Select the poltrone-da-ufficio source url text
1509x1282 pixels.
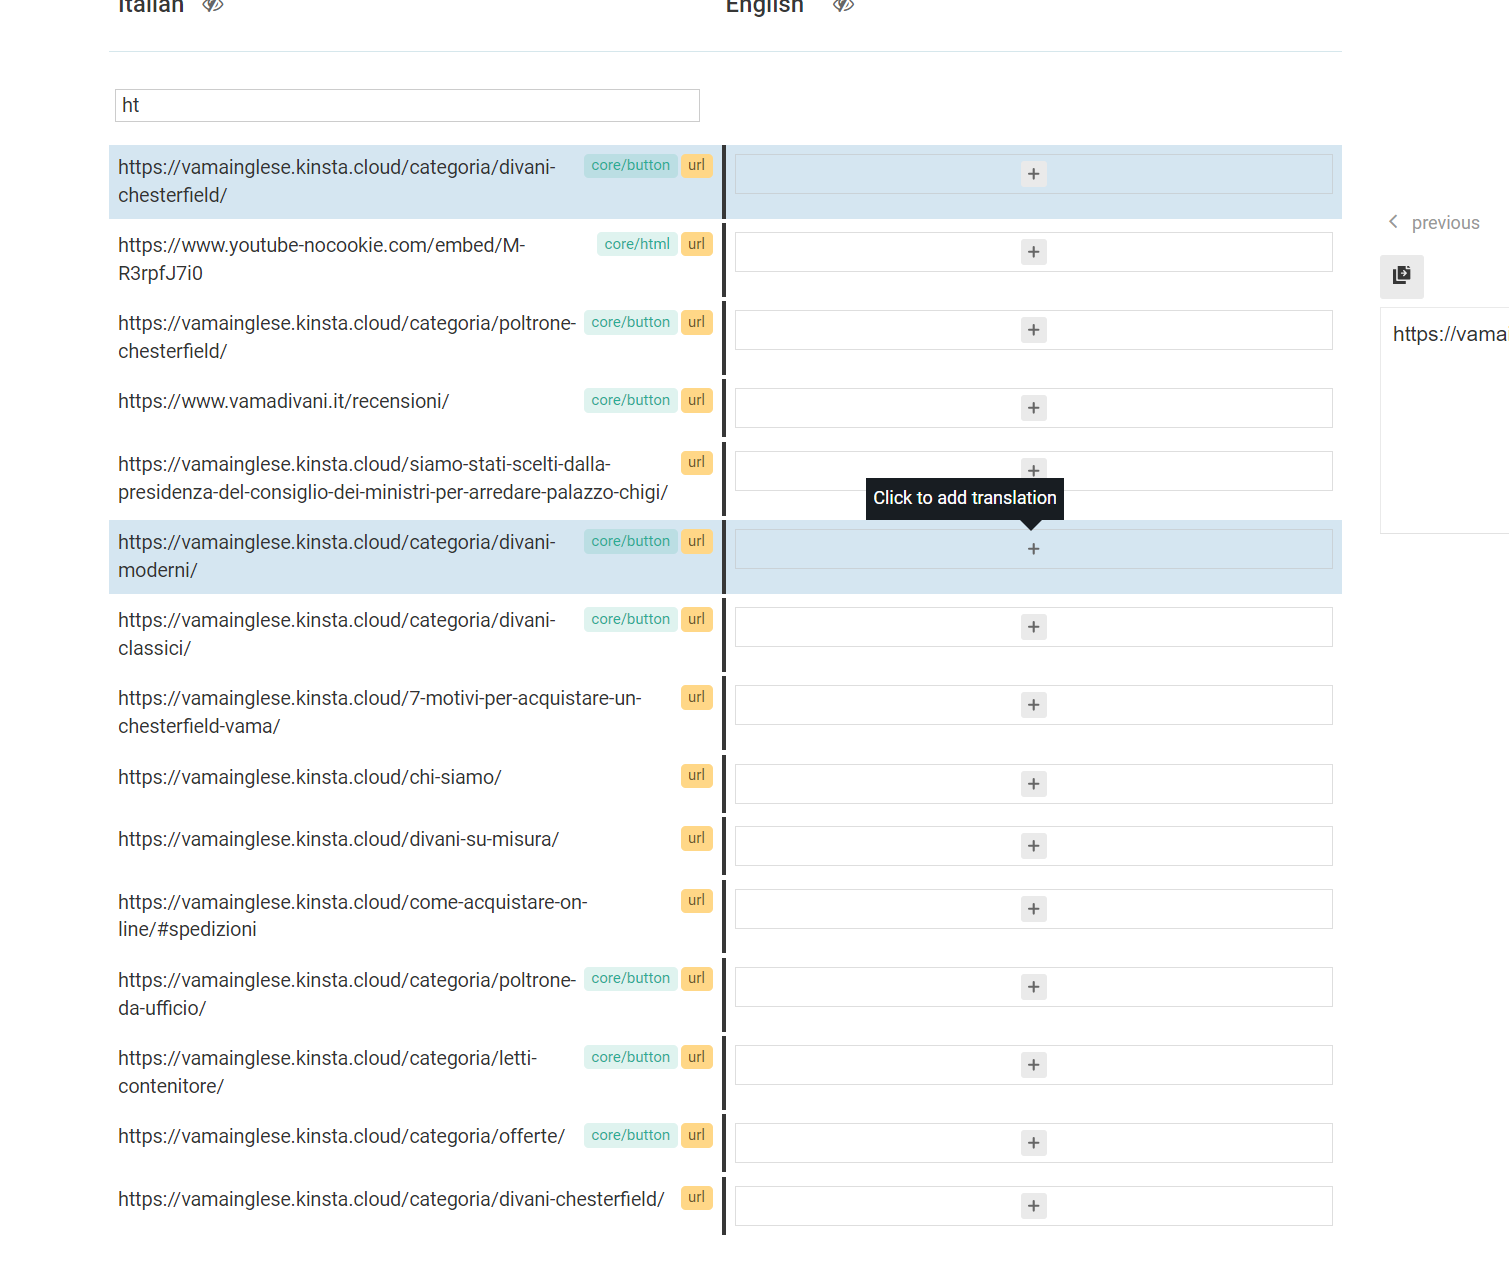coord(347,994)
